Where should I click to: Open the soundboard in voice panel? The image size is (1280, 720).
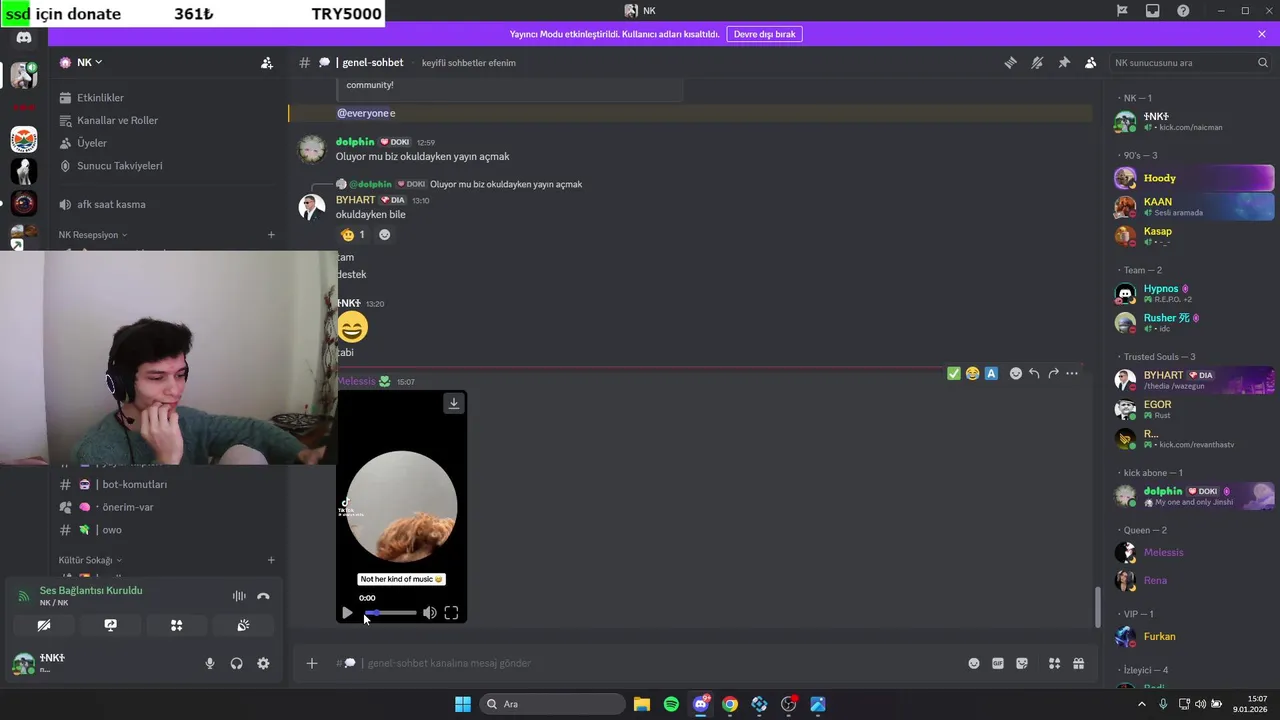coord(243,625)
